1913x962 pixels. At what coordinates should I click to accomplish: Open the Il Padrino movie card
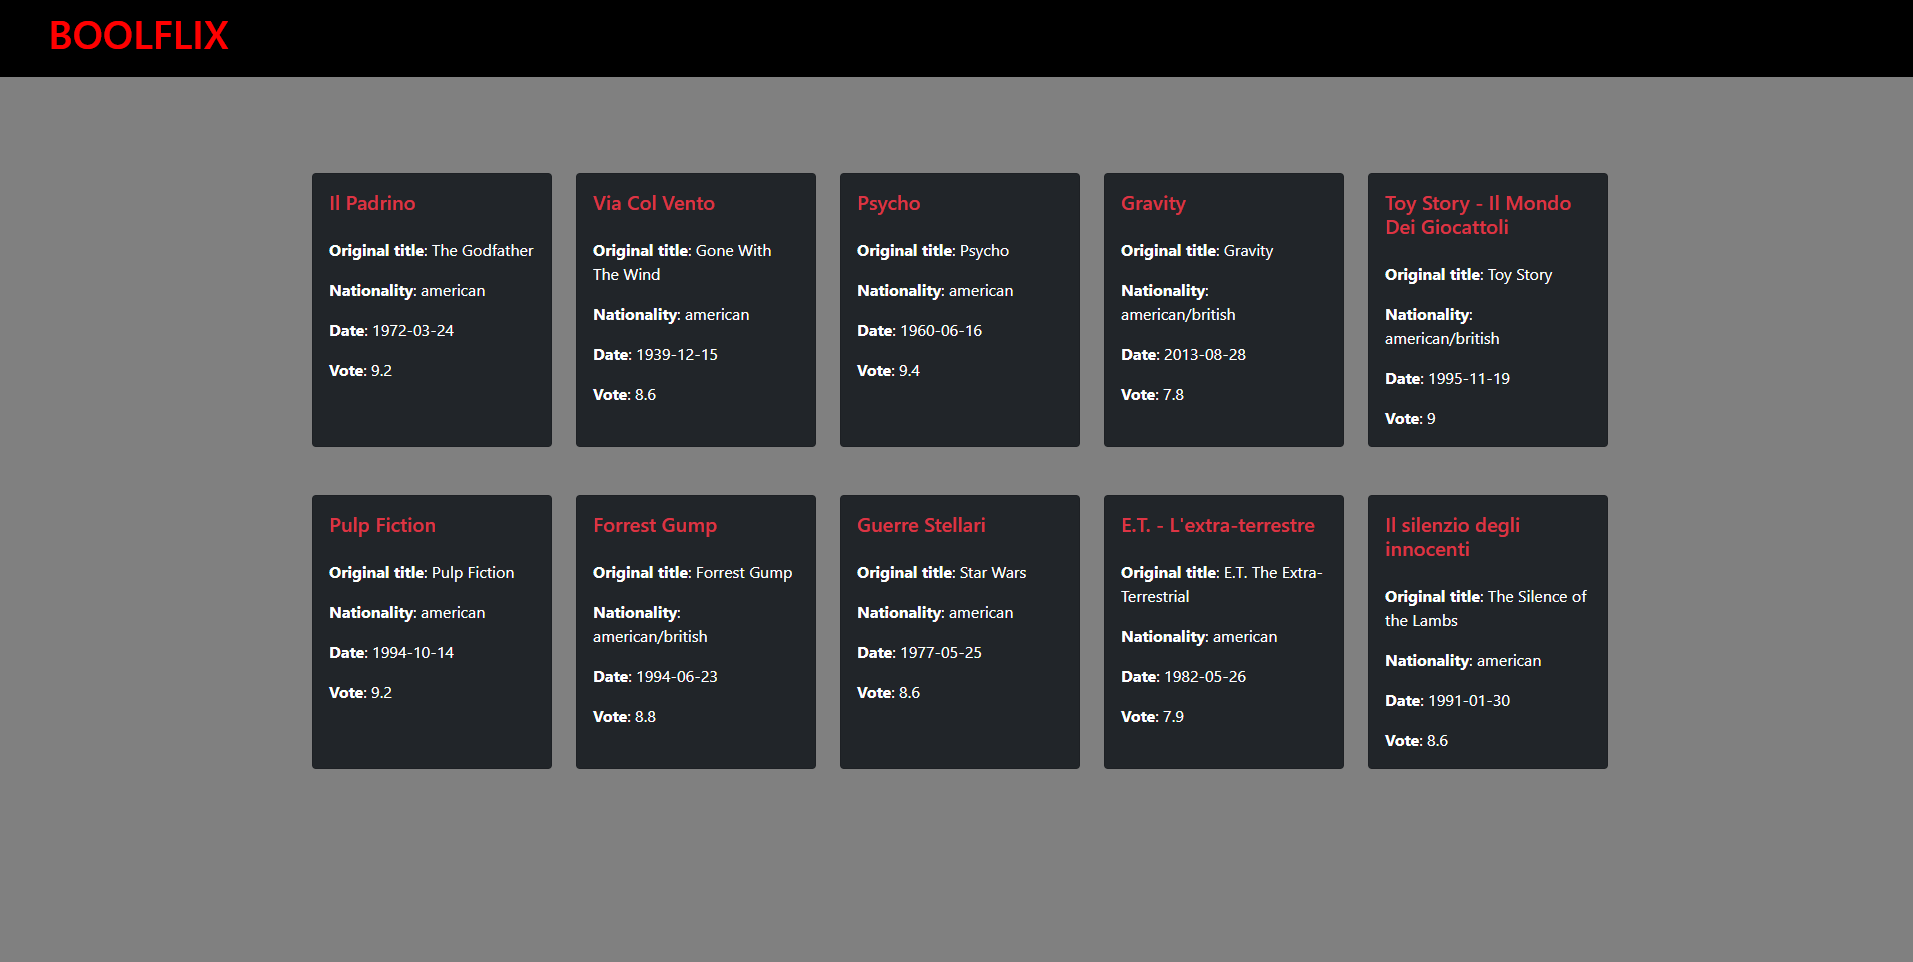431,310
